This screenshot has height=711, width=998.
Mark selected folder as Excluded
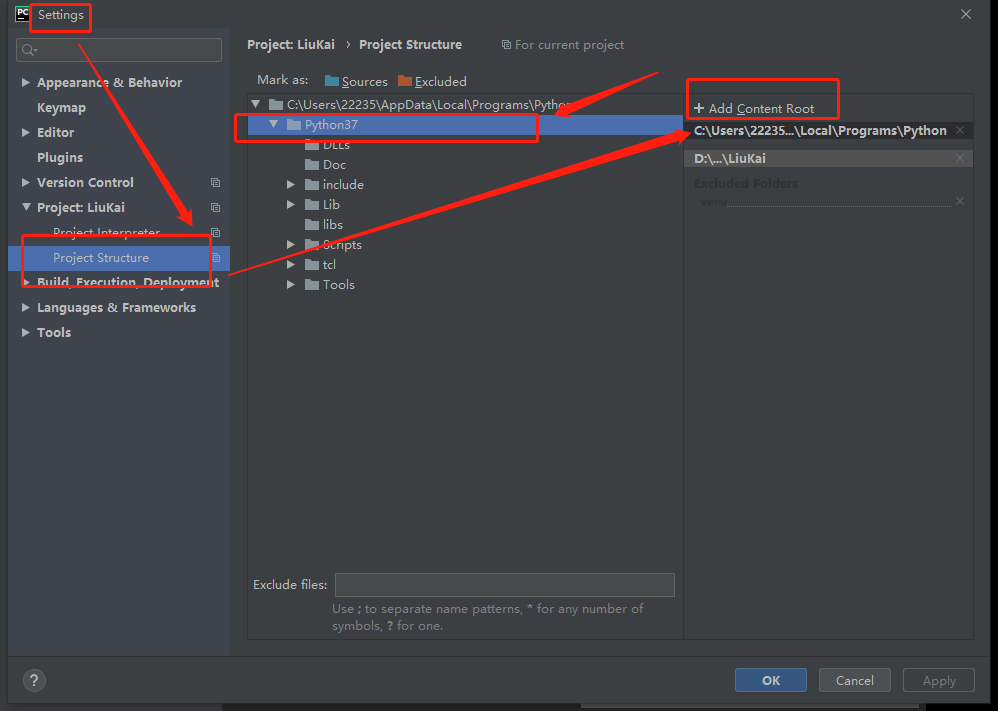pyautogui.click(x=432, y=81)
